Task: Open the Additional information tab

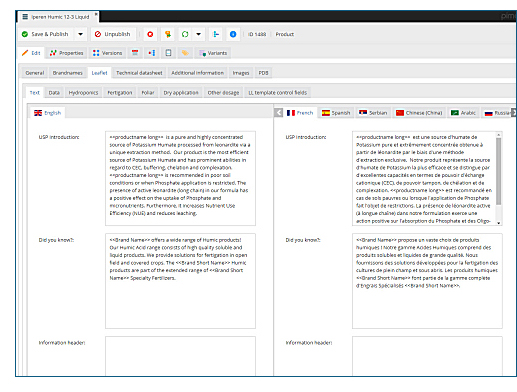Action: click(197, 73)
